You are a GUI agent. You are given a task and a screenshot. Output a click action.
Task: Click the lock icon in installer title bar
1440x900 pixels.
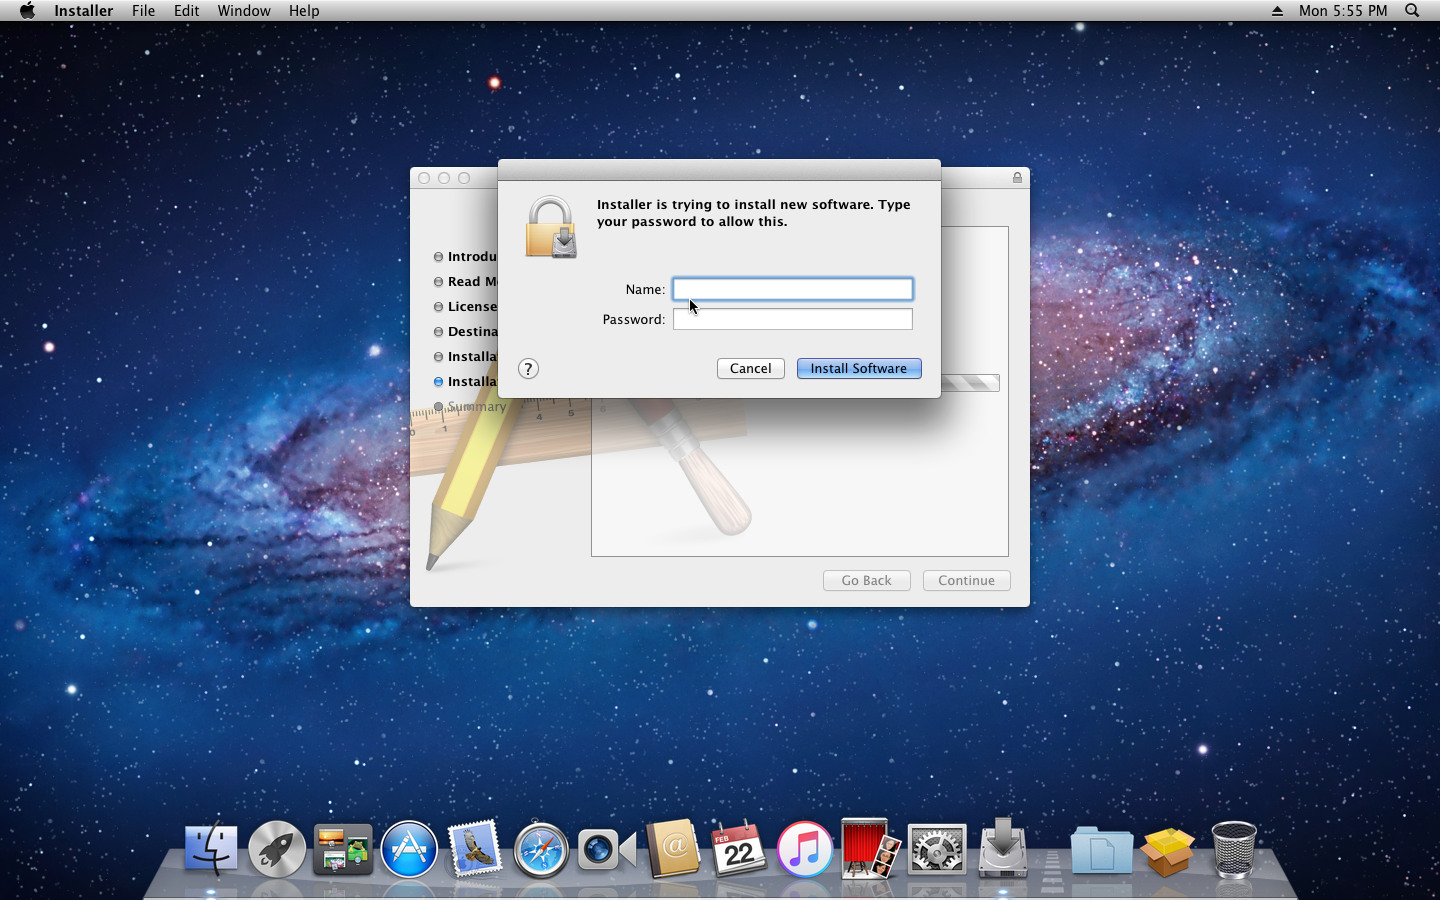[x=1017, y=178]
